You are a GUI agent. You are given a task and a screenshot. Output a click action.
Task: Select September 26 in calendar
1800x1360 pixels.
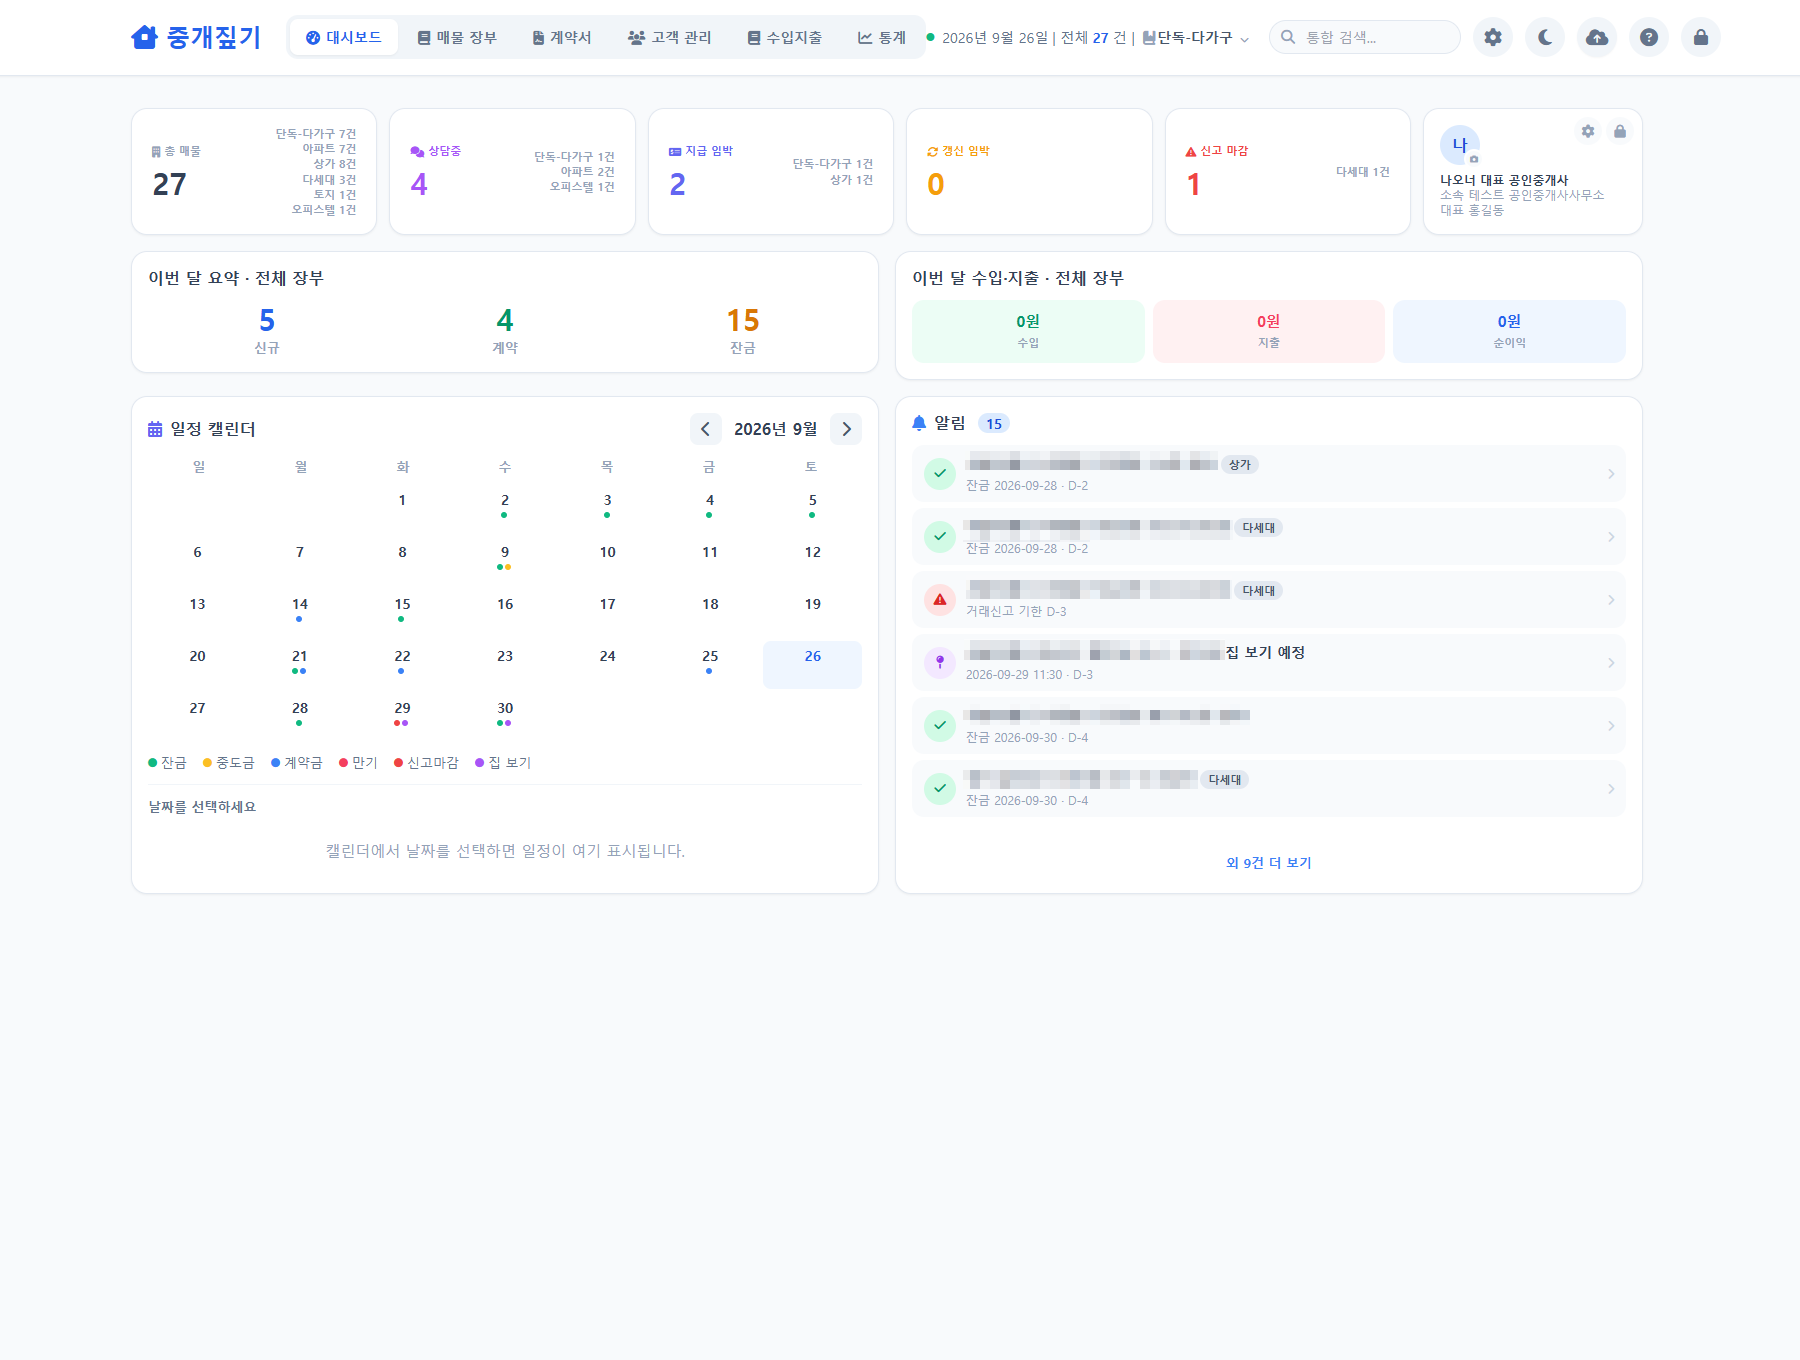coord(812,664)
